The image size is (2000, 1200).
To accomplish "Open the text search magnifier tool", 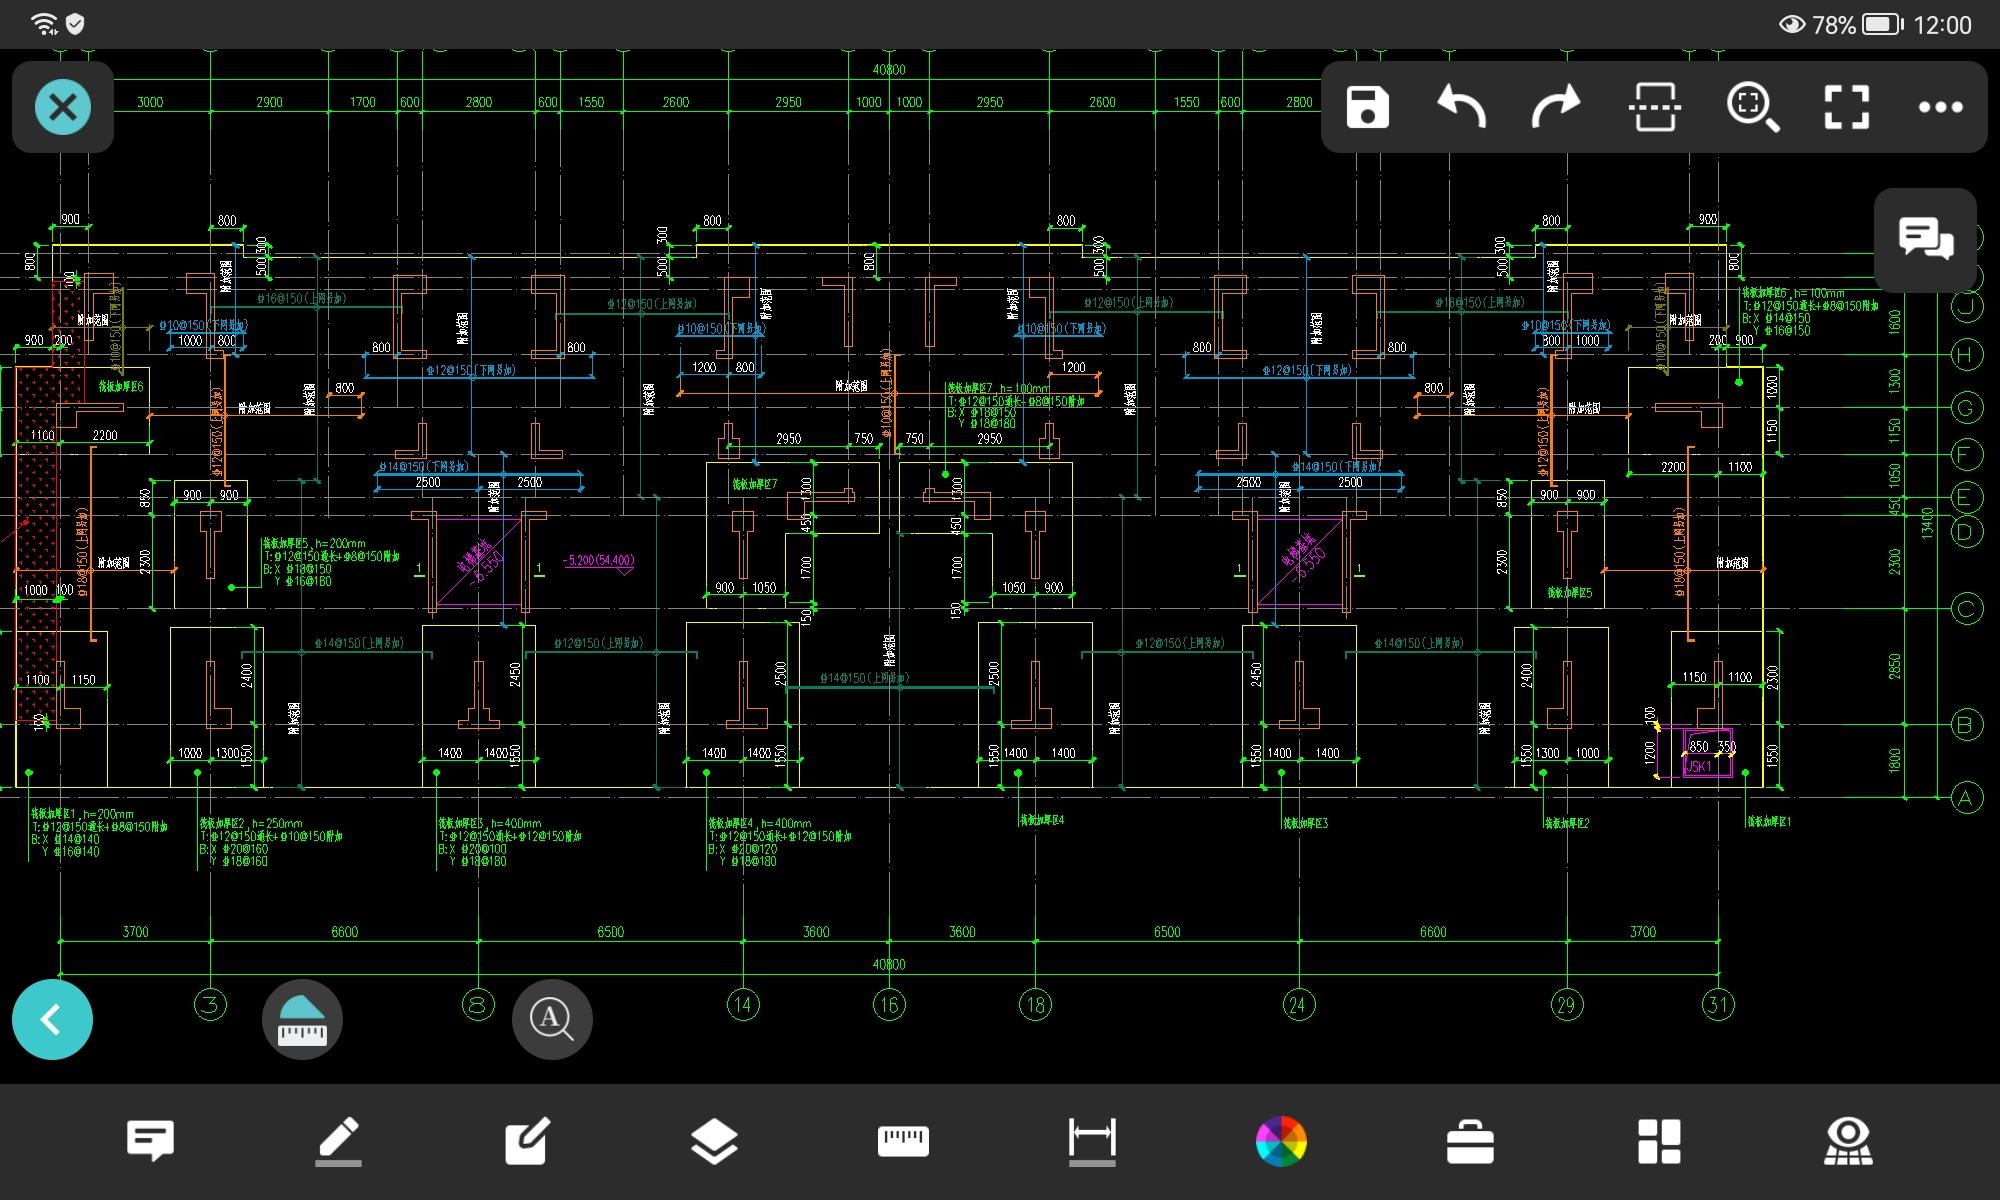I will coord(552,1019).
